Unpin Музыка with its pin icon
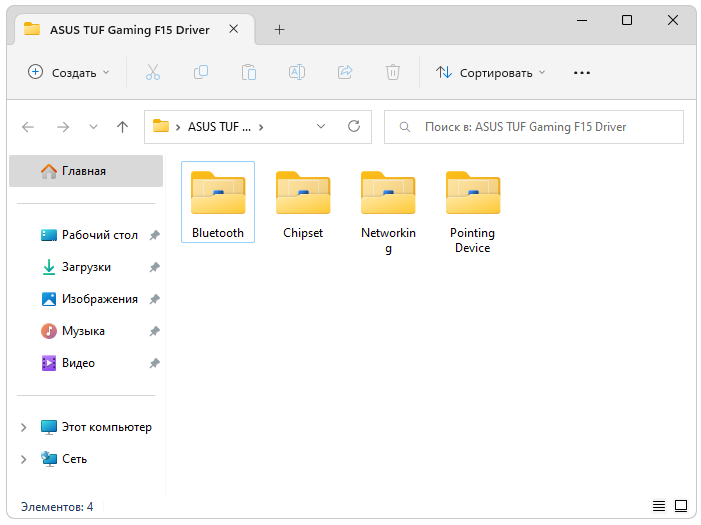The image size is (701, 525). [155, 331]
